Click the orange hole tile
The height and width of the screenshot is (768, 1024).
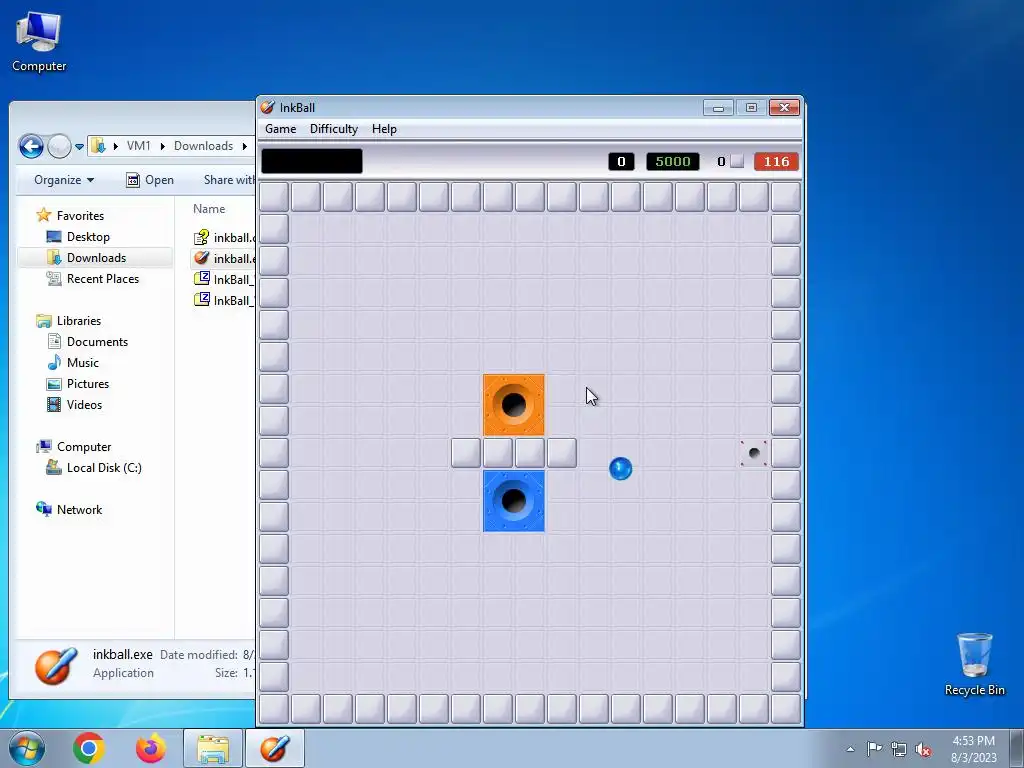click(x=513, y=405)
